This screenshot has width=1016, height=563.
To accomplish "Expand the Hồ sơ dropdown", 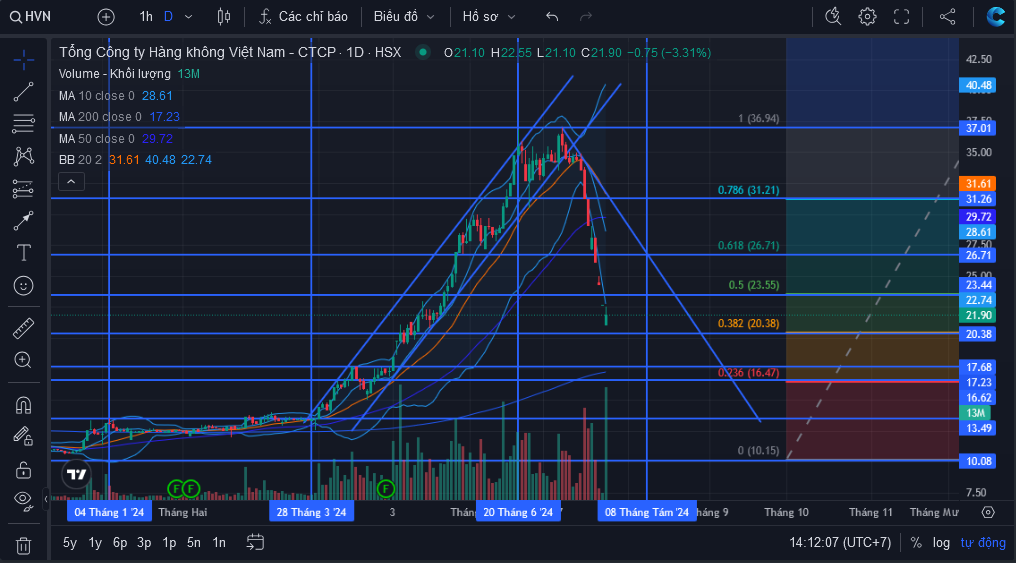I will click(489, 17).
